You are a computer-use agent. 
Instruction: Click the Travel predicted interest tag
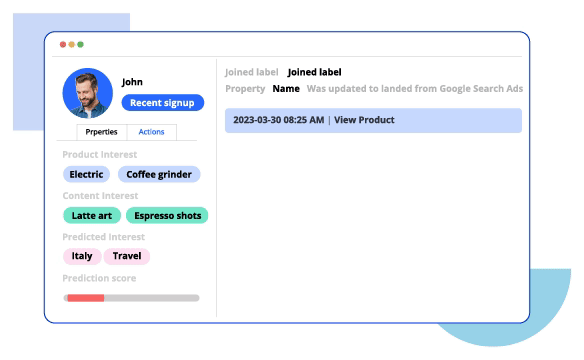127,256
